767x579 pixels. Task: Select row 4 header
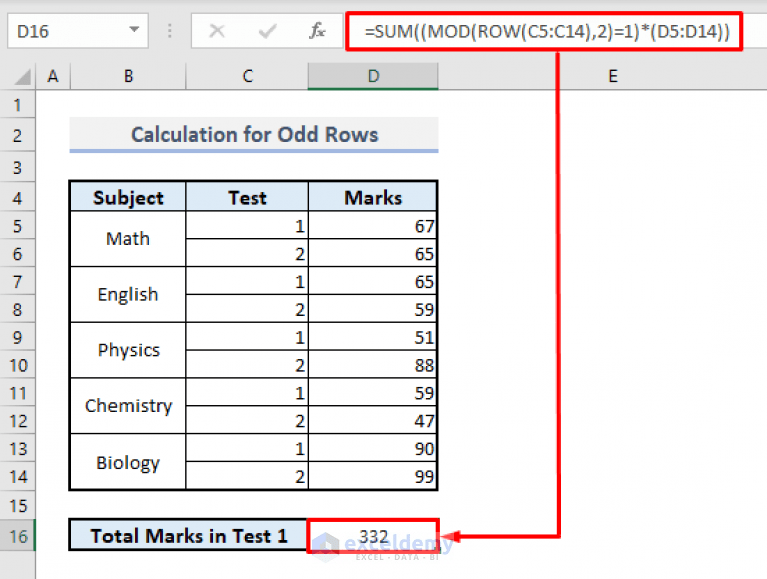[x=18, y=198]
